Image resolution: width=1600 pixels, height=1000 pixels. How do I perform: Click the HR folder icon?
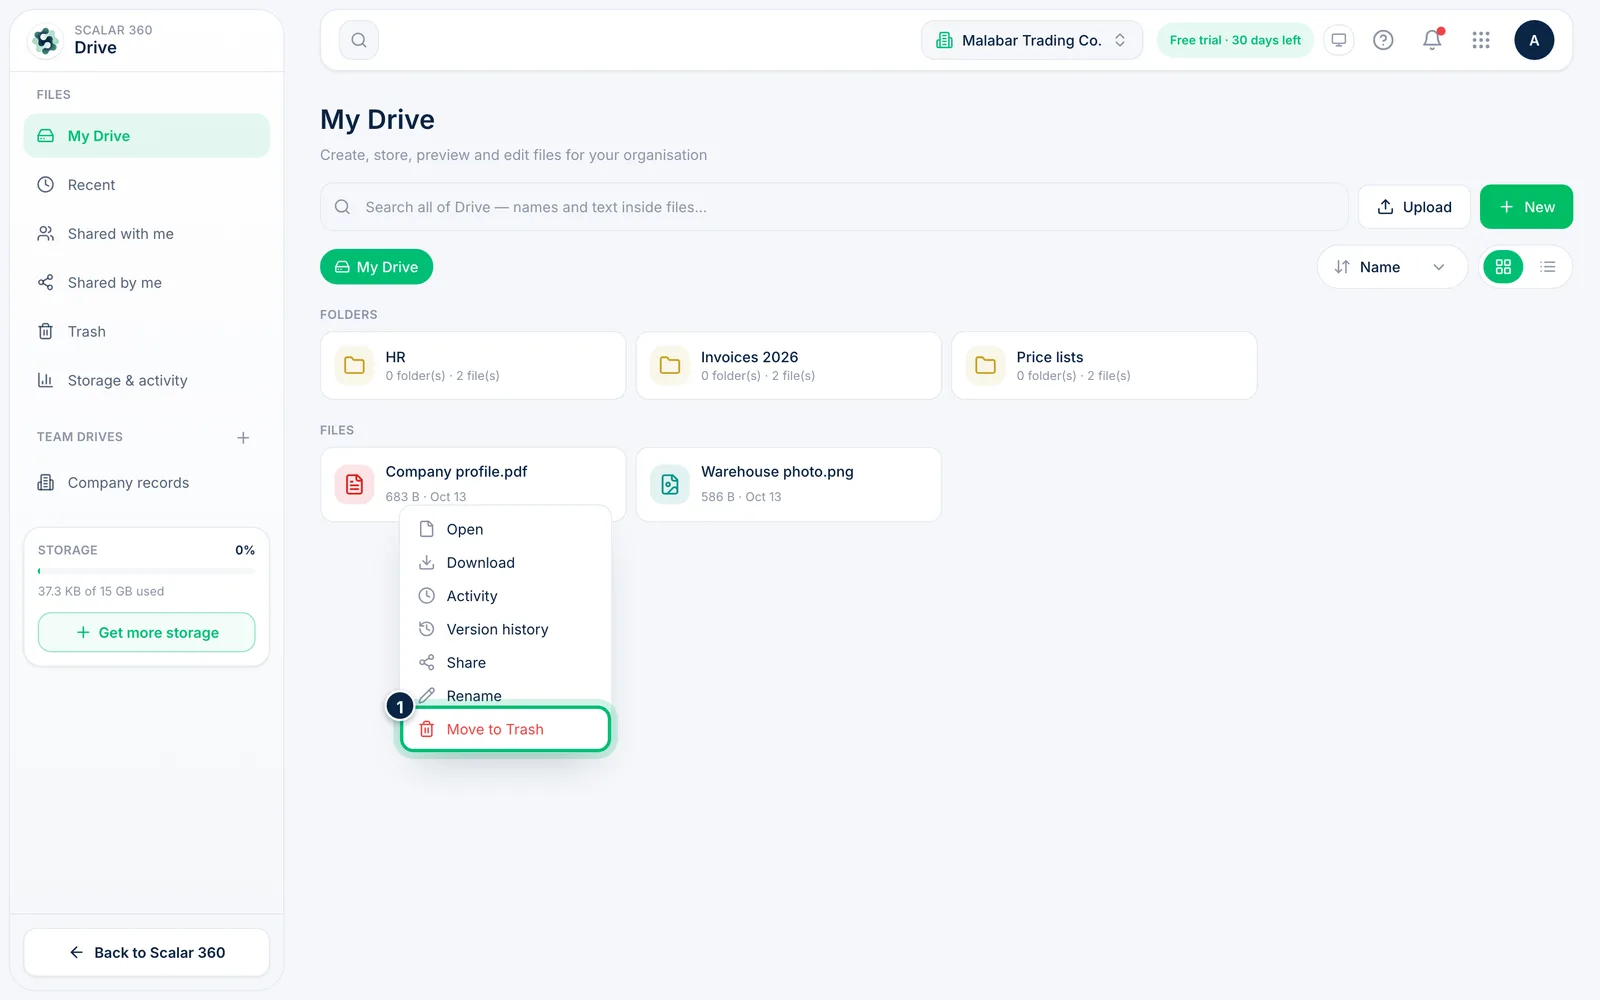(x=354, y=366)
